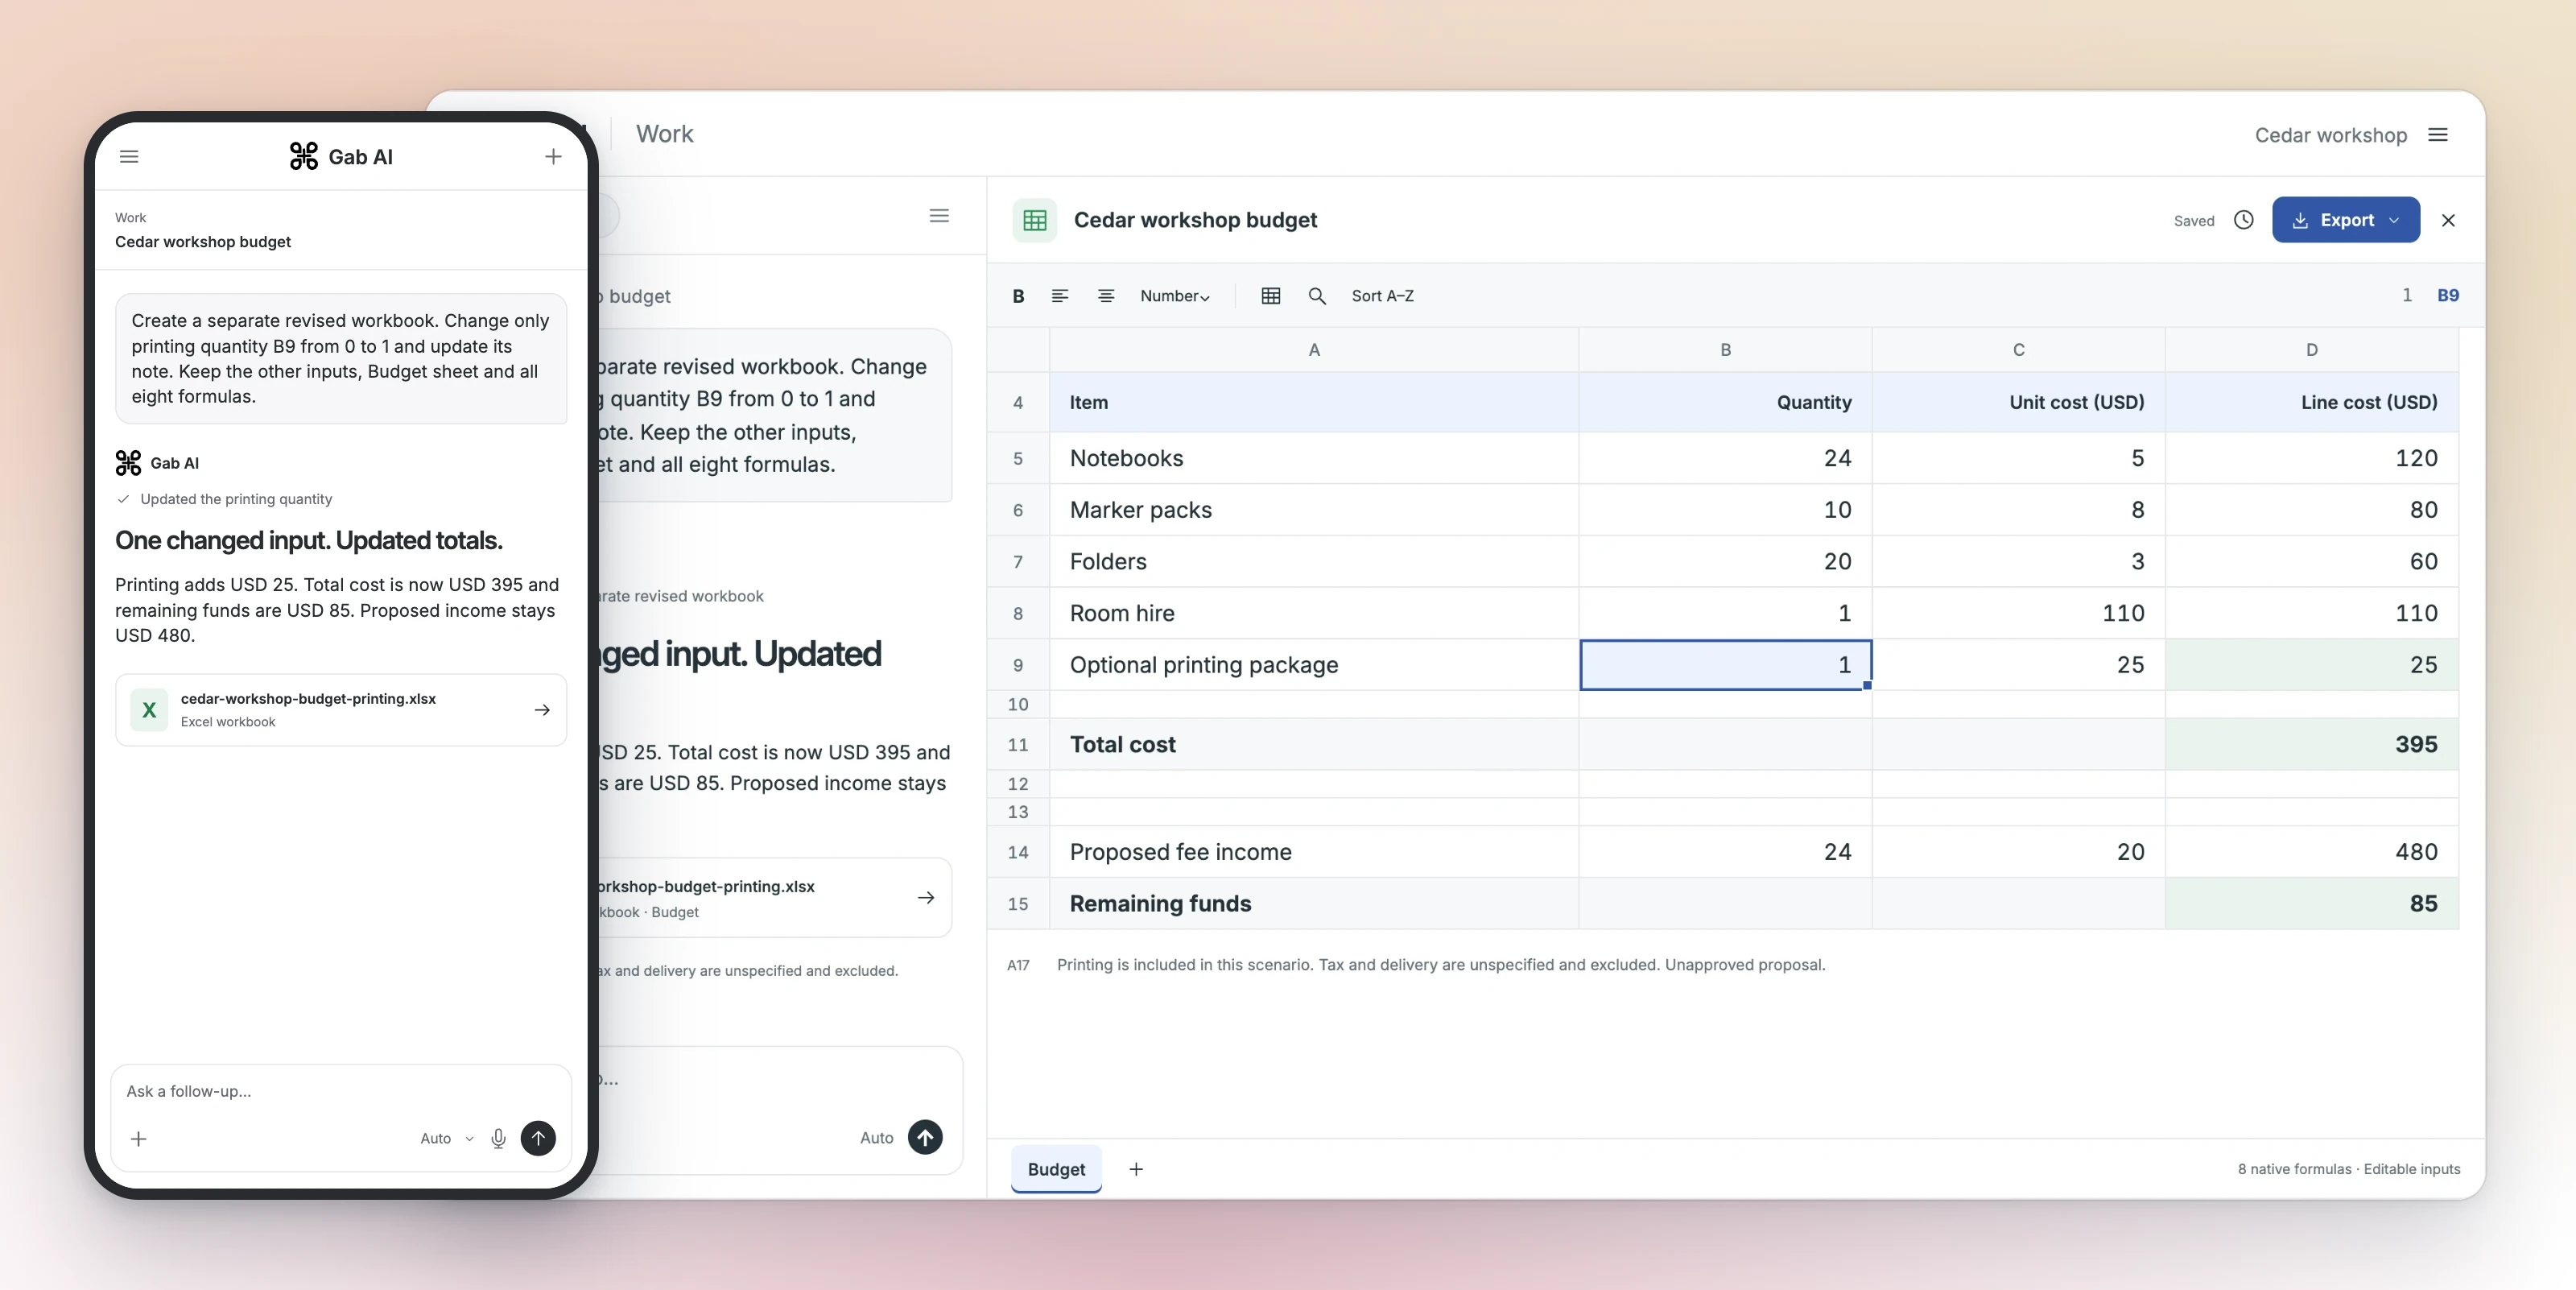Click the table borders grid icon

point(1271,296)
